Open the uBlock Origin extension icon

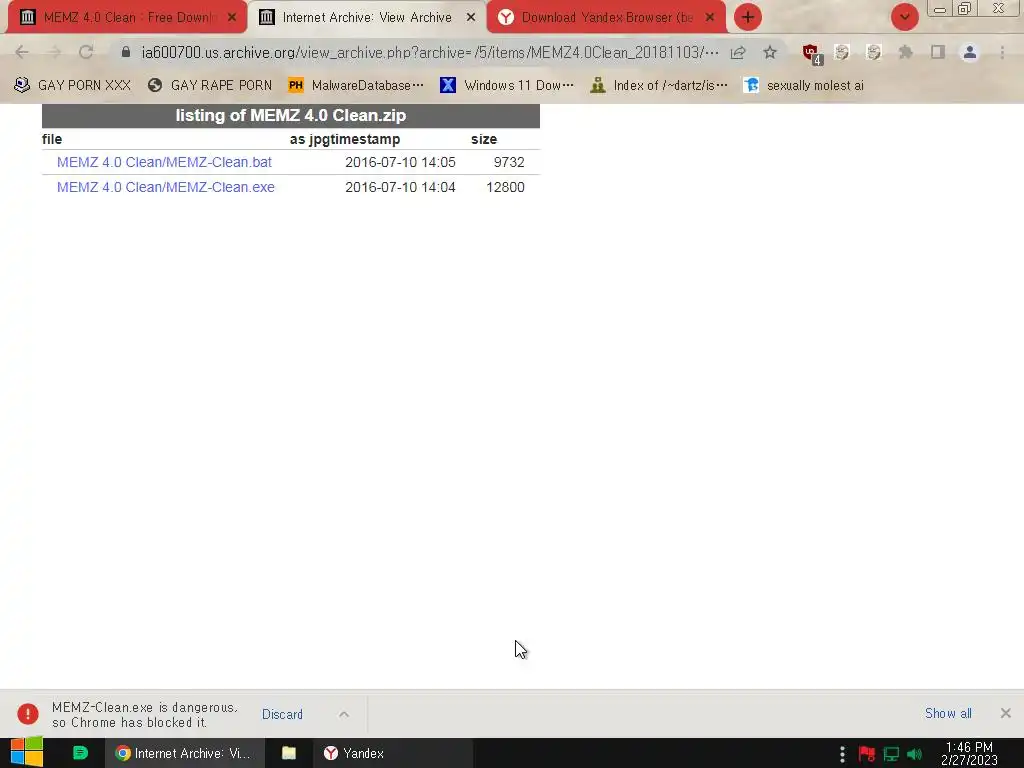812,54
